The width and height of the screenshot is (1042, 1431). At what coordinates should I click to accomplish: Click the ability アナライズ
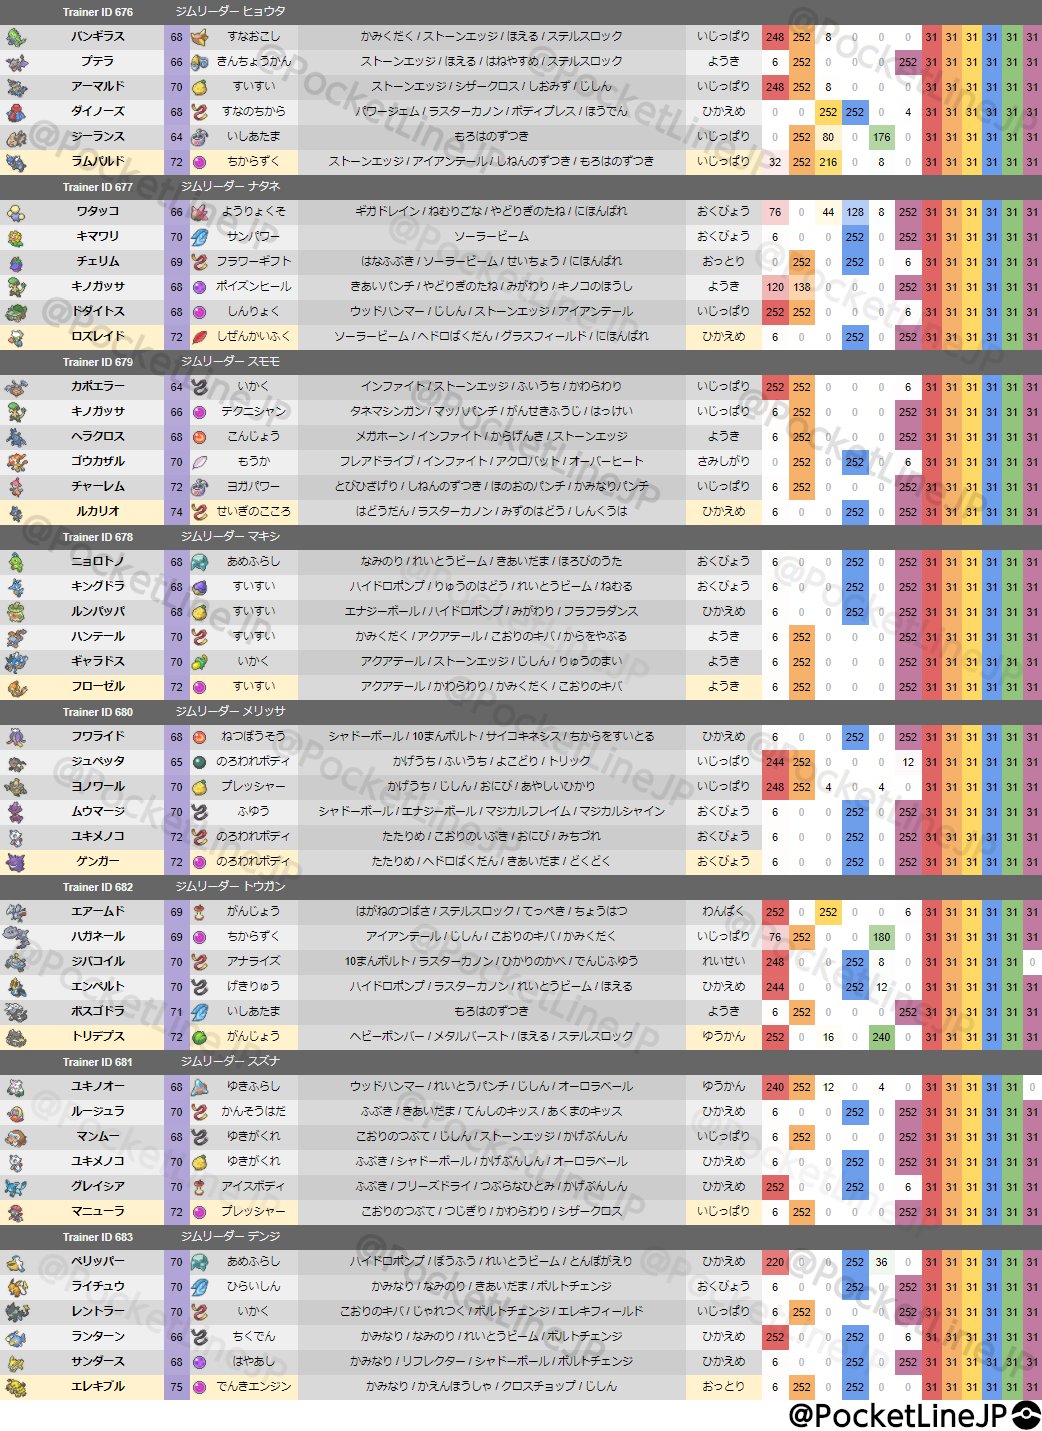click(254, 962)
